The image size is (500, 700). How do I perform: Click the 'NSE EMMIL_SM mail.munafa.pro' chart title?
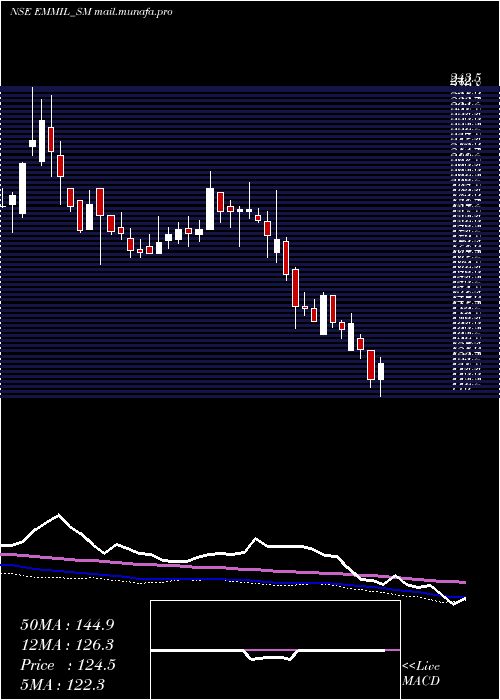pos(91,12)
